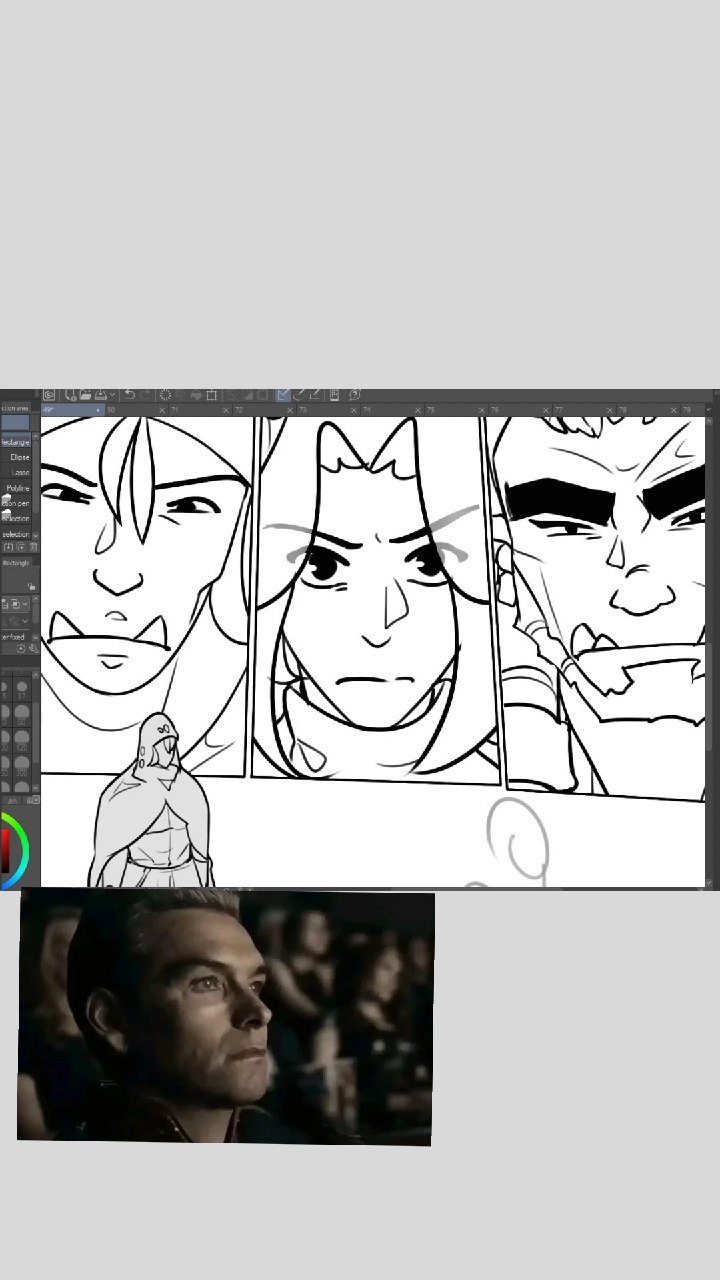Redo the previous action
Viewport: 720px width, 1280px height.
coord(146,395)
